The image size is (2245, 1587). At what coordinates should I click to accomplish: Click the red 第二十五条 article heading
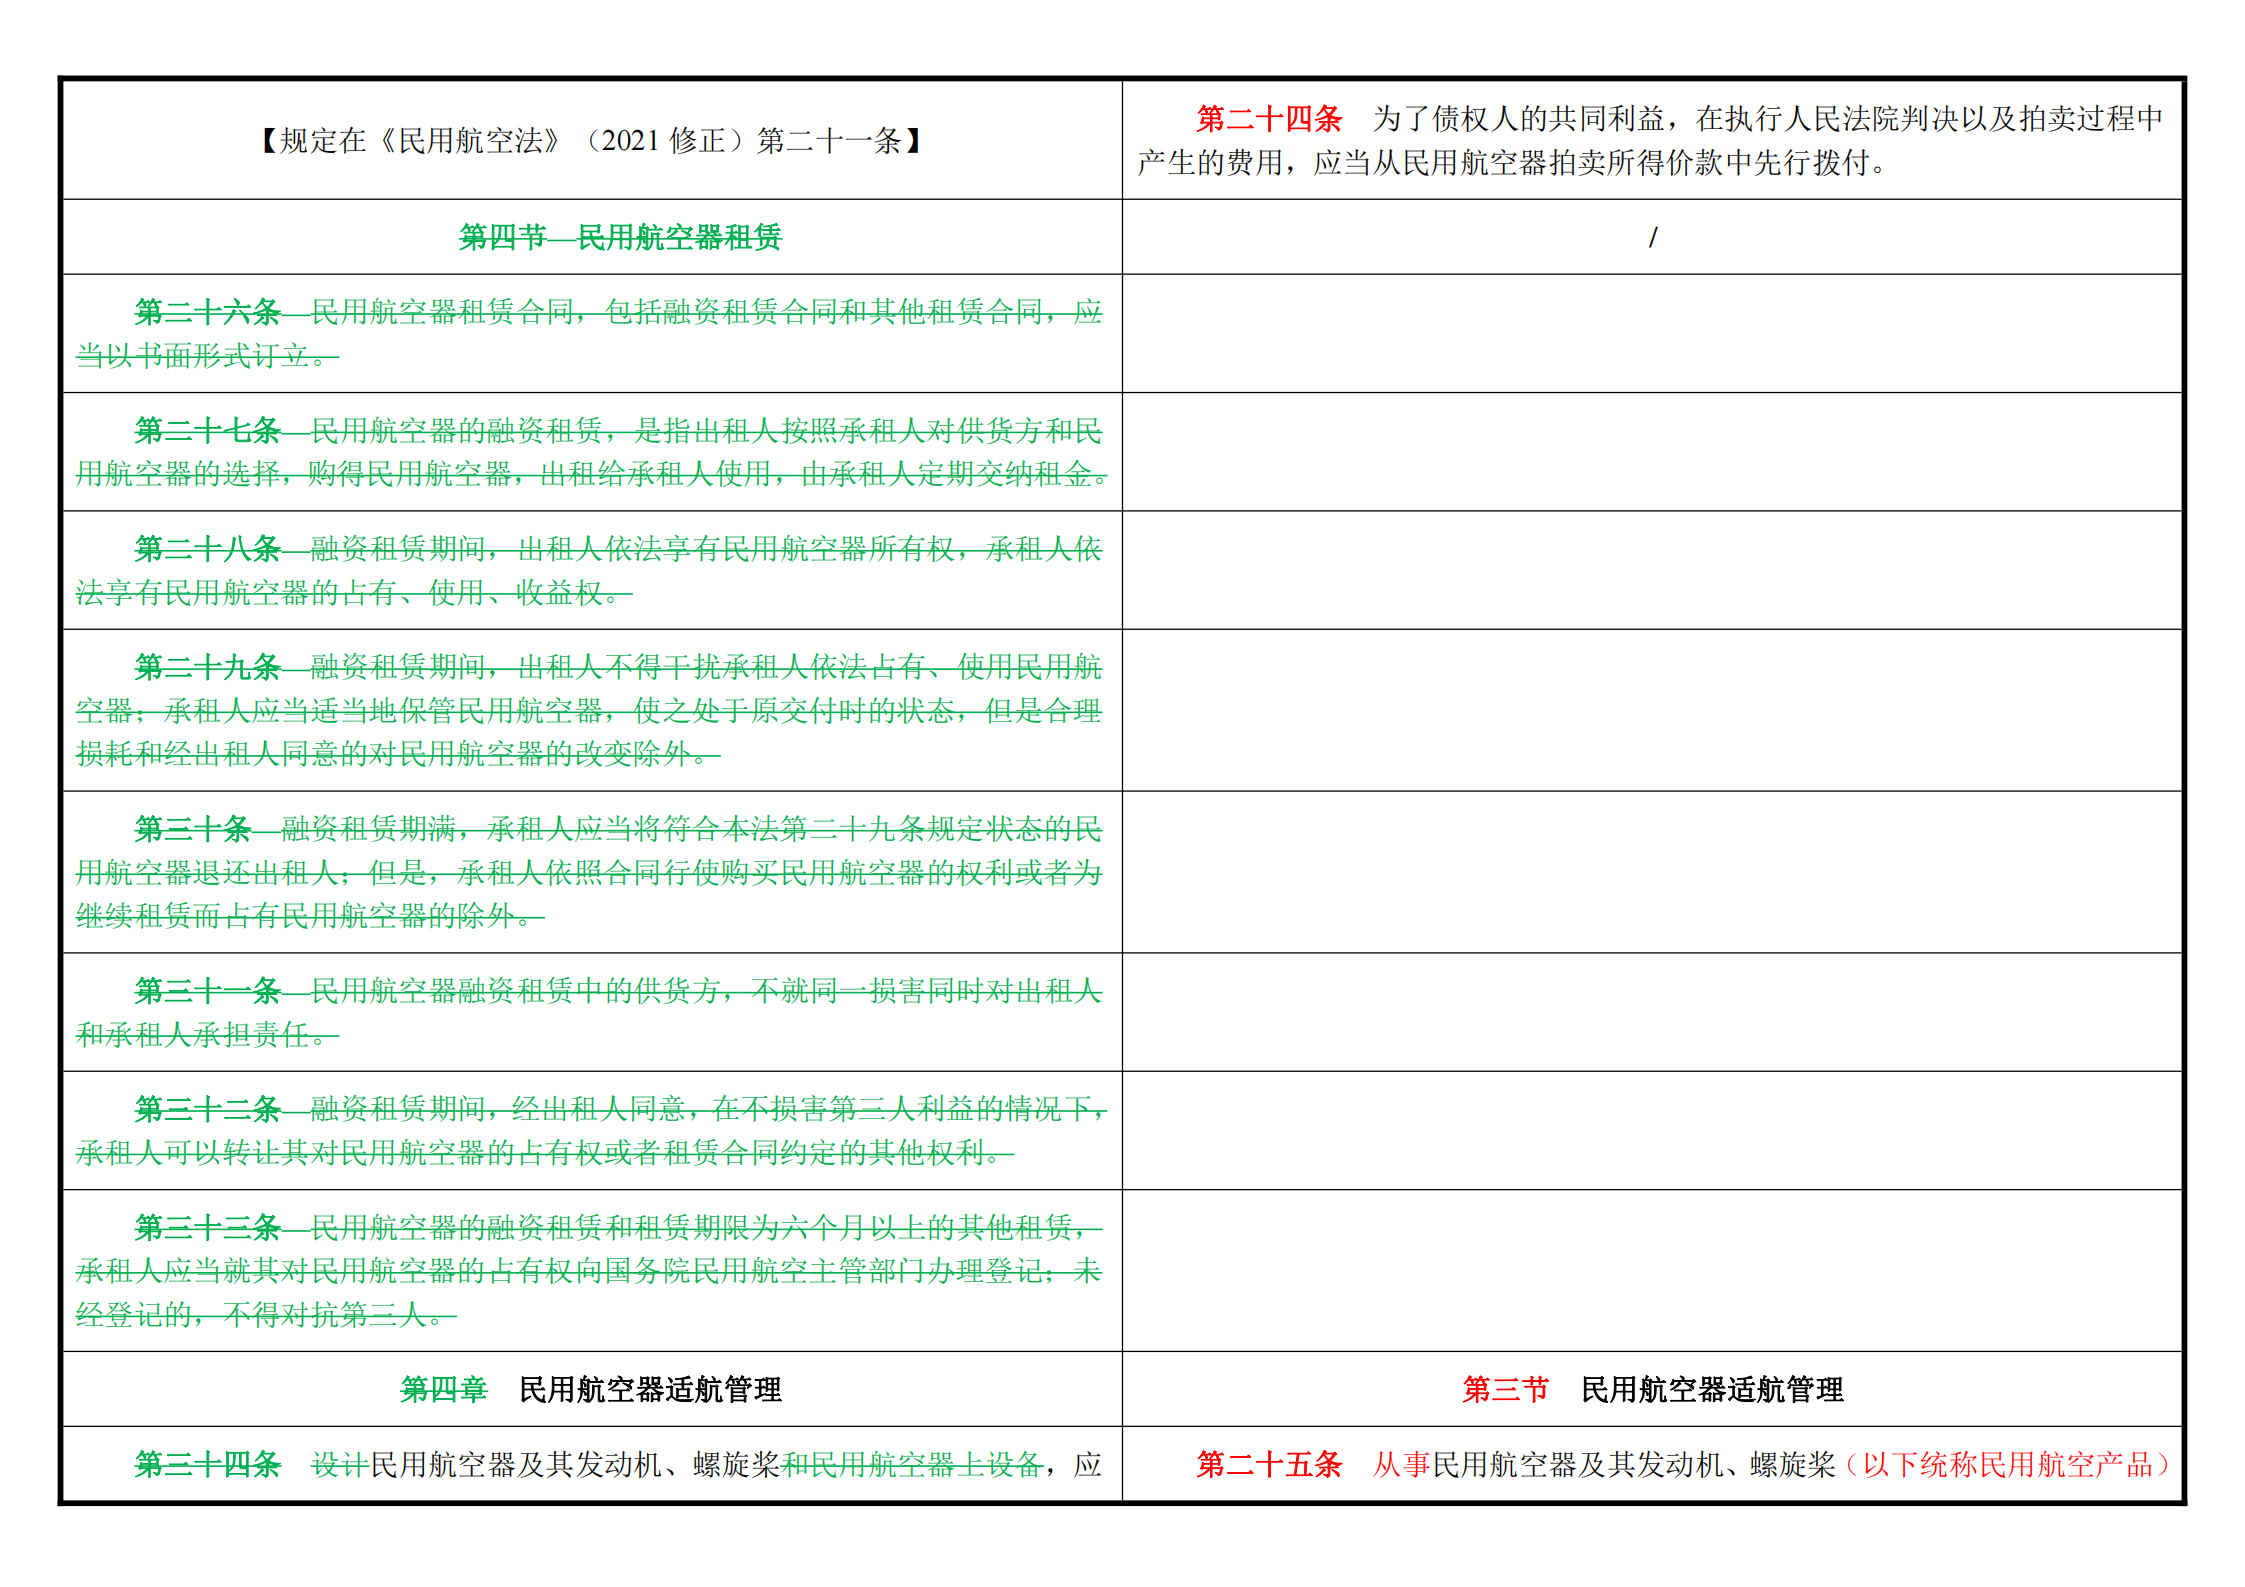click(x=1268, y=1465)
